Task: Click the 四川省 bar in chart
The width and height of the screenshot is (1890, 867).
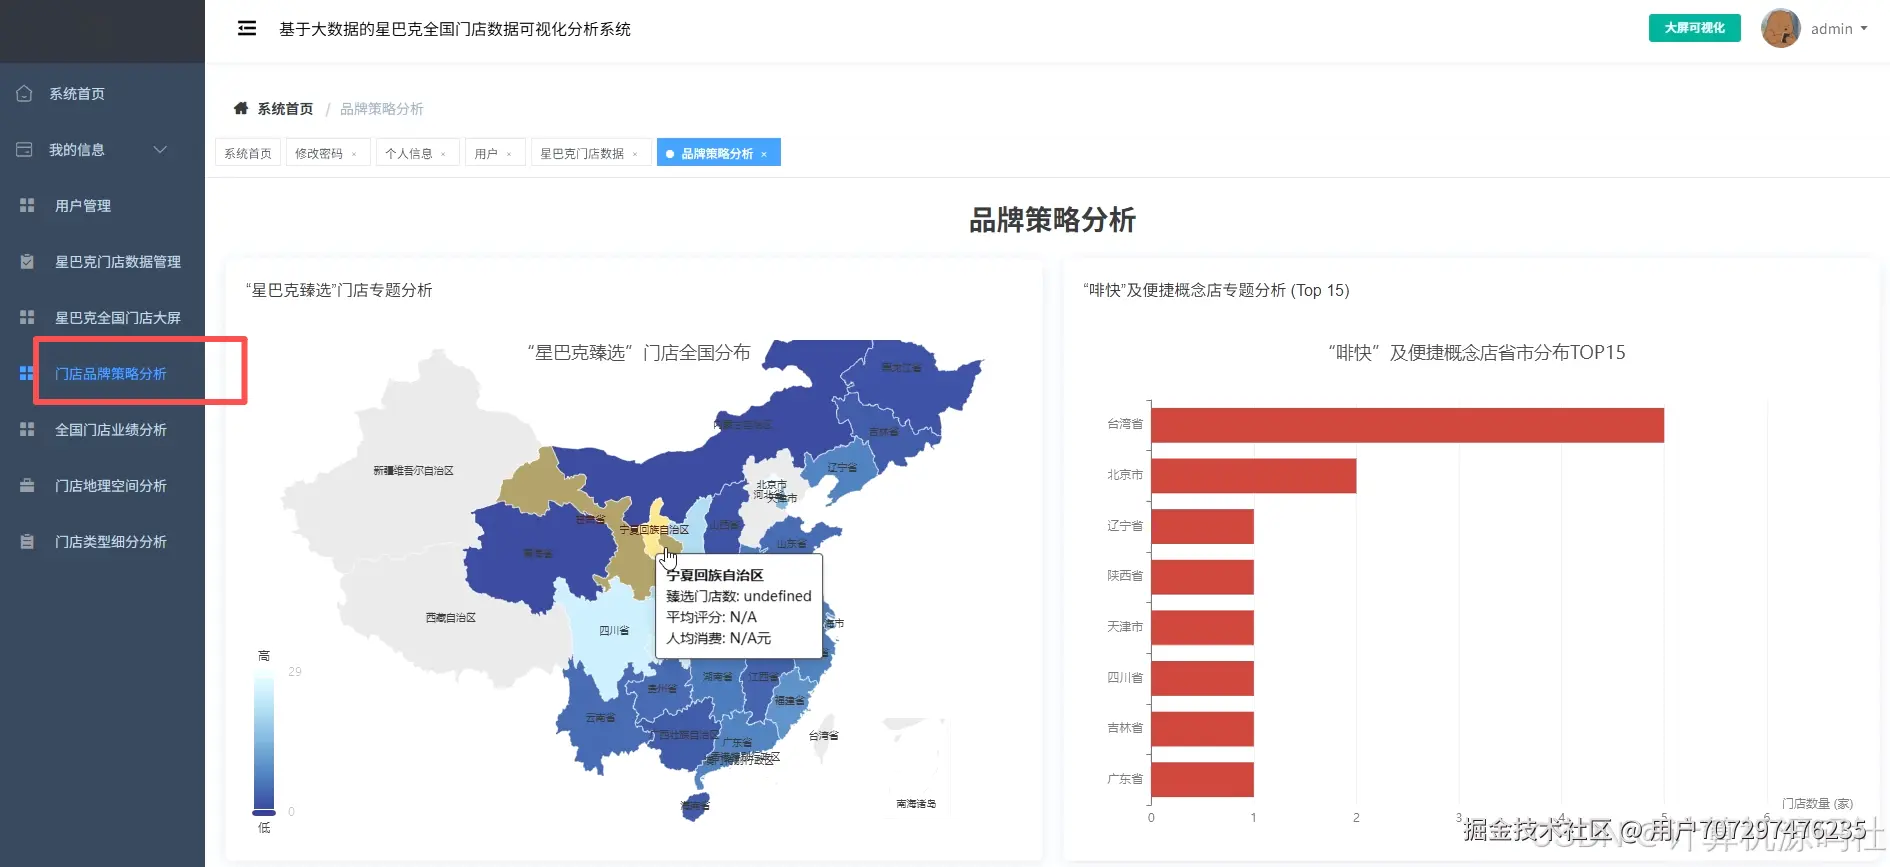Action: (1203, 678)
